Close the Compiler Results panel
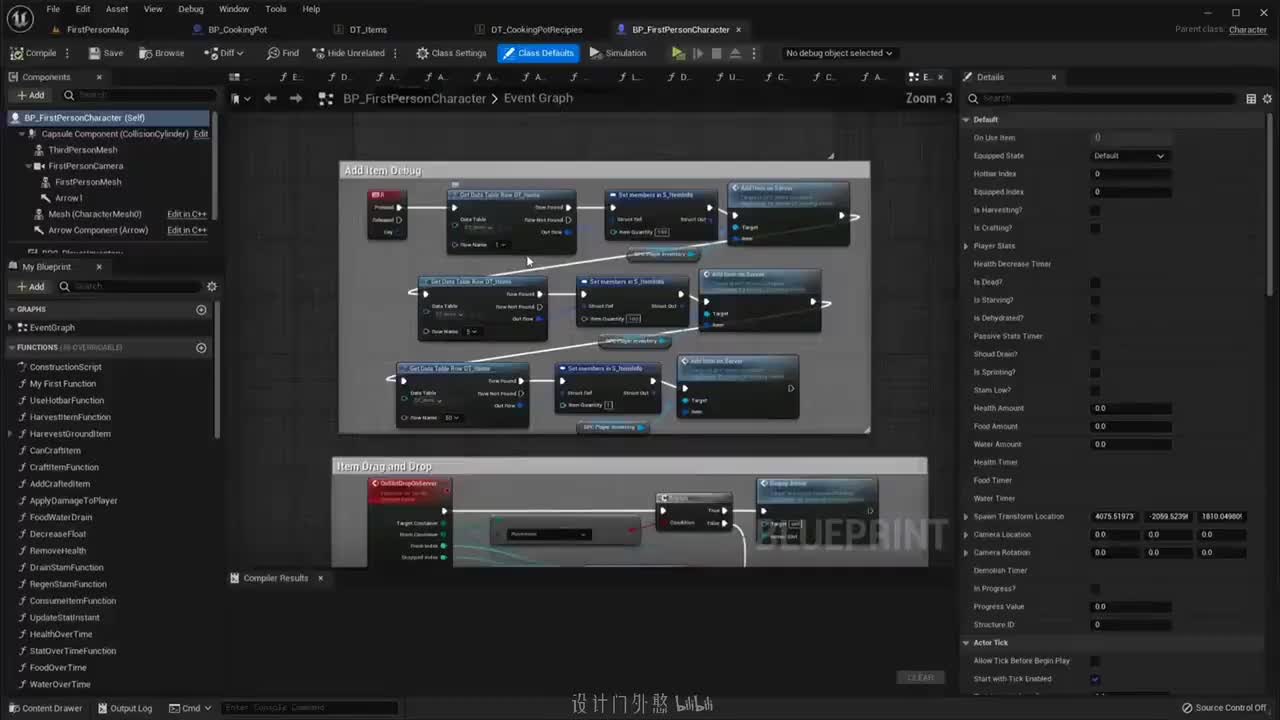The height and width of the screenshot is (720, 1280). 320,578
